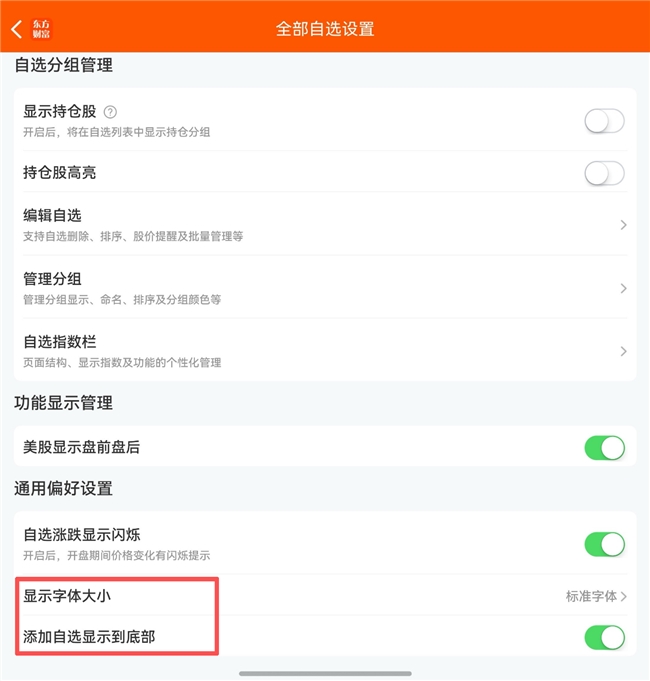Open 编辑自选 via its chevron

click(624, 225)
